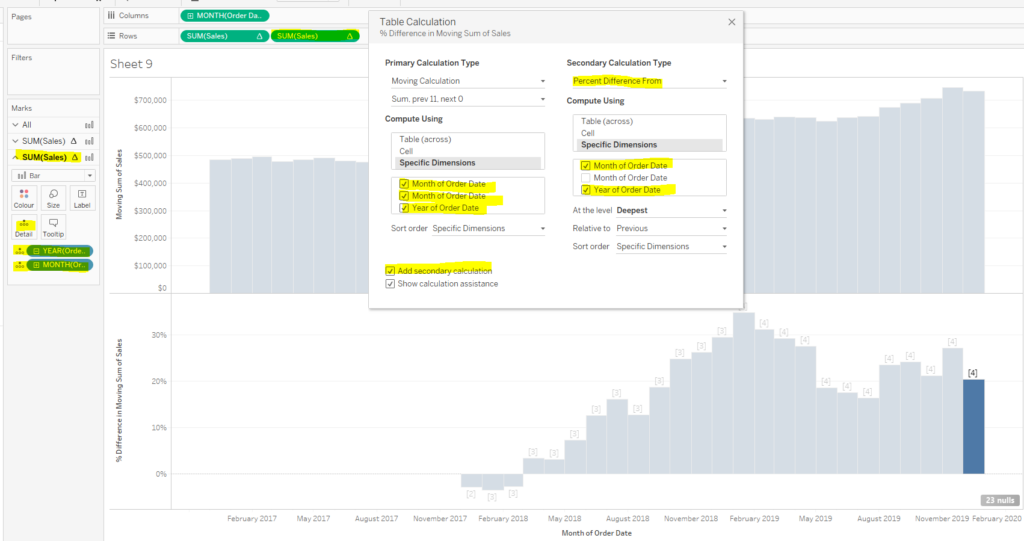Open the Label marks card
Screen dimensions: 1024x541
tap(82, 197)
